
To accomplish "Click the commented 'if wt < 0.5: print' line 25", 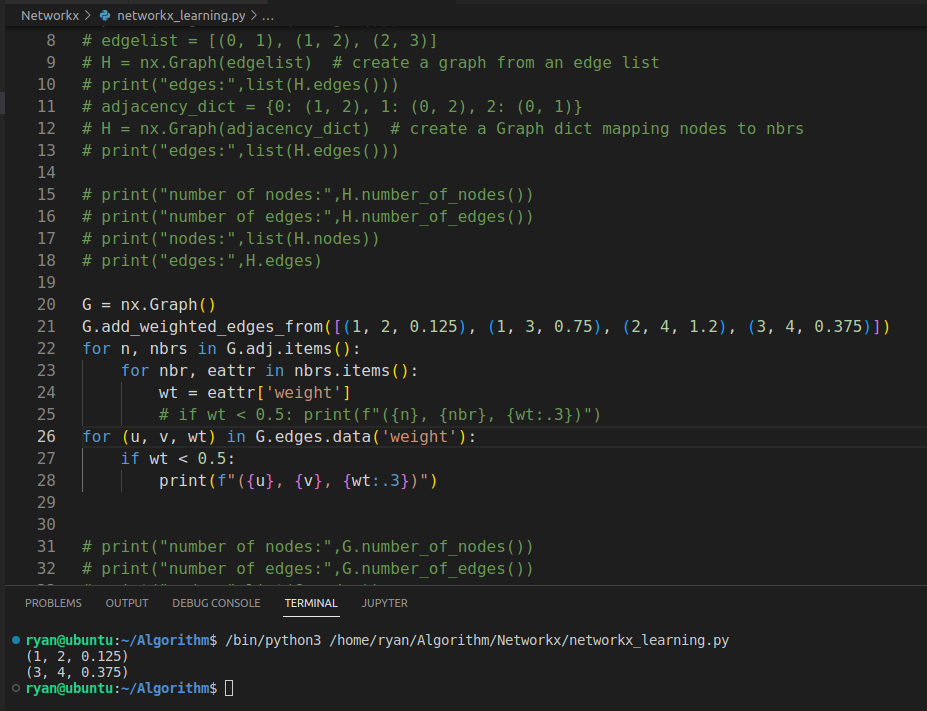I will click(x=380, y=414).
